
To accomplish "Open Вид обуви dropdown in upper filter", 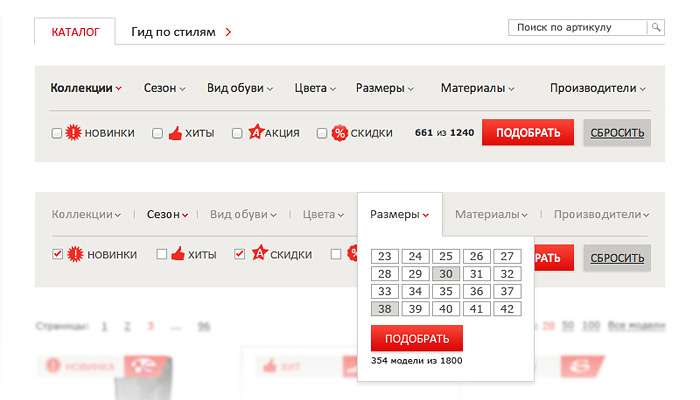I will click(240, 88).
